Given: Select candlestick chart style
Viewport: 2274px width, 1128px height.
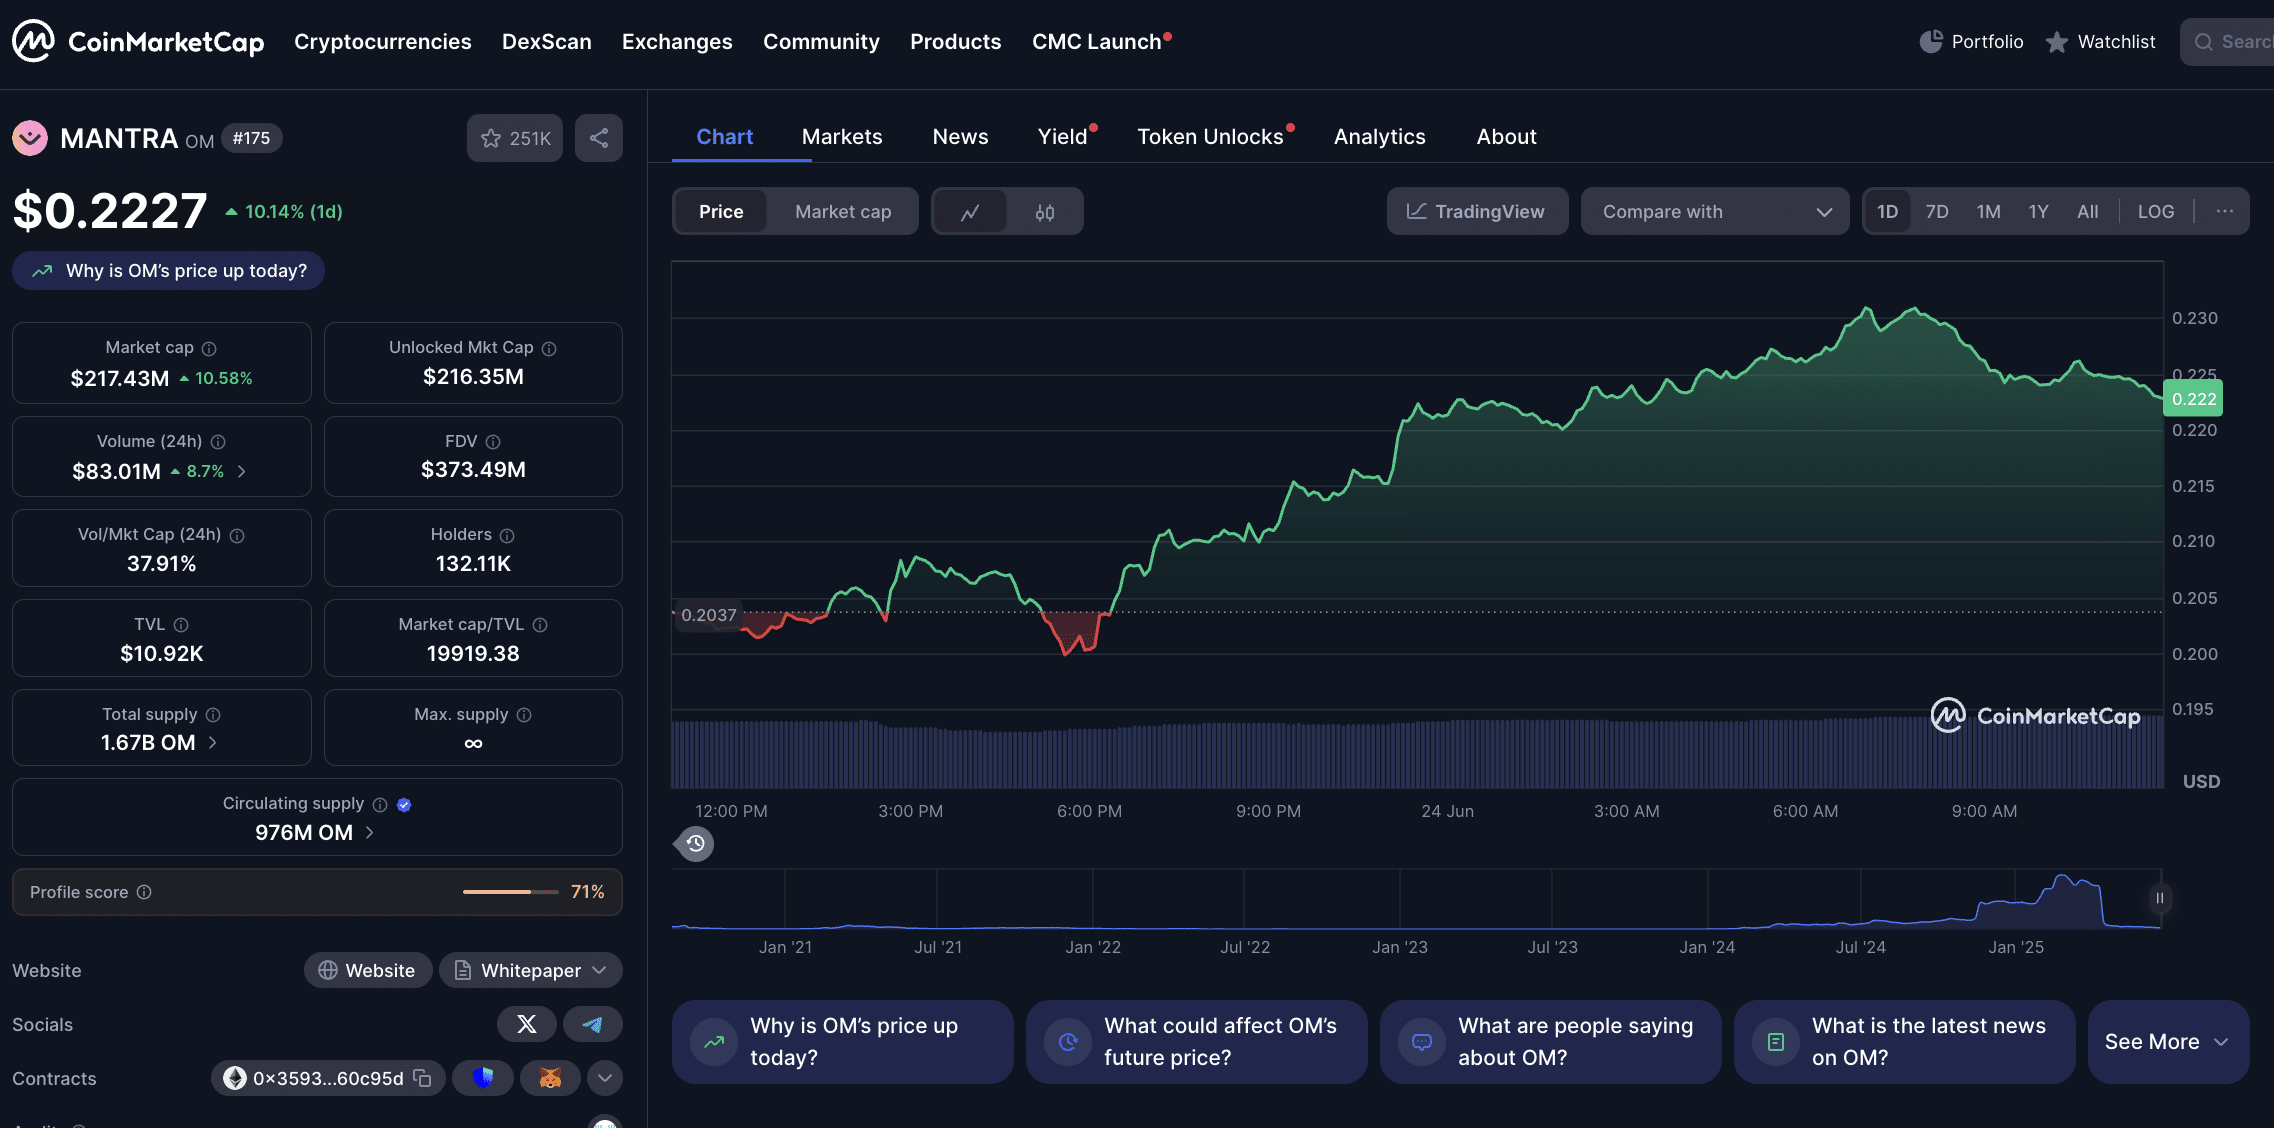Looking at the screenshot, I should coord(1045,212).
